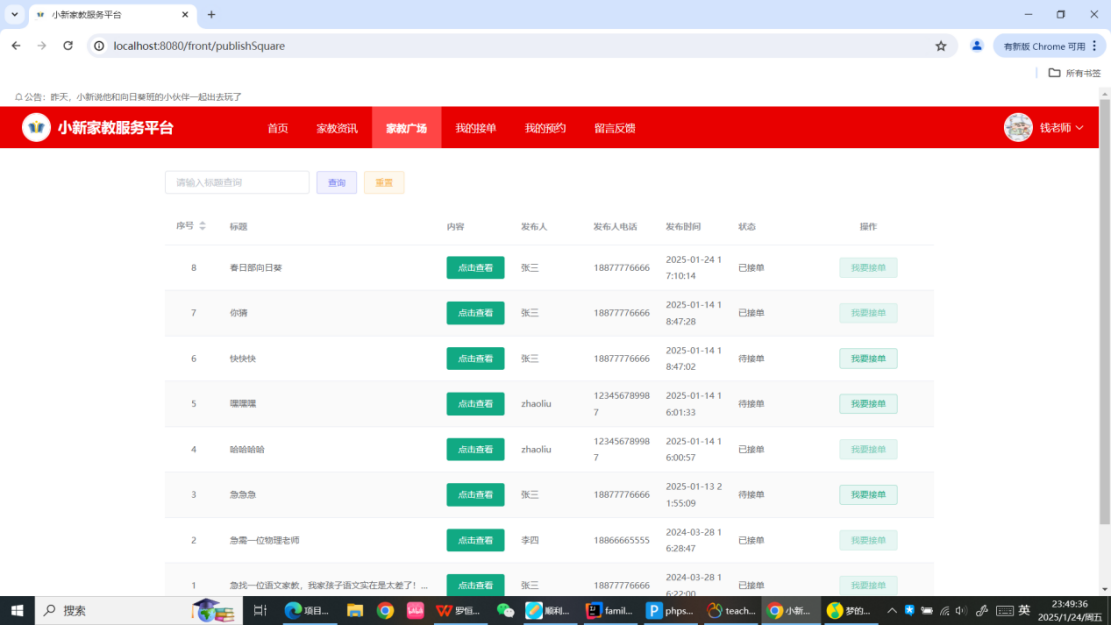Open the tab search dropdown arrow

[14, 14]
